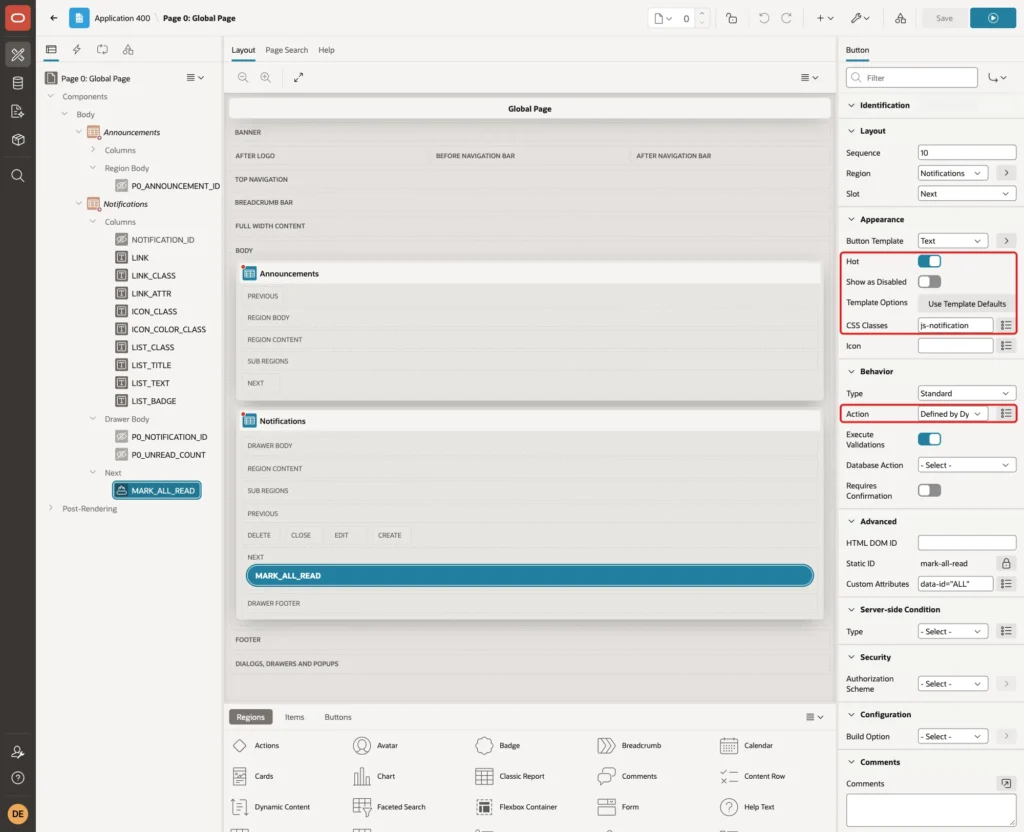The height and width of the screenshot is (832, 1024).
Task: Select MARK_ALL_READ in the tree
Action: pos(157,490)
